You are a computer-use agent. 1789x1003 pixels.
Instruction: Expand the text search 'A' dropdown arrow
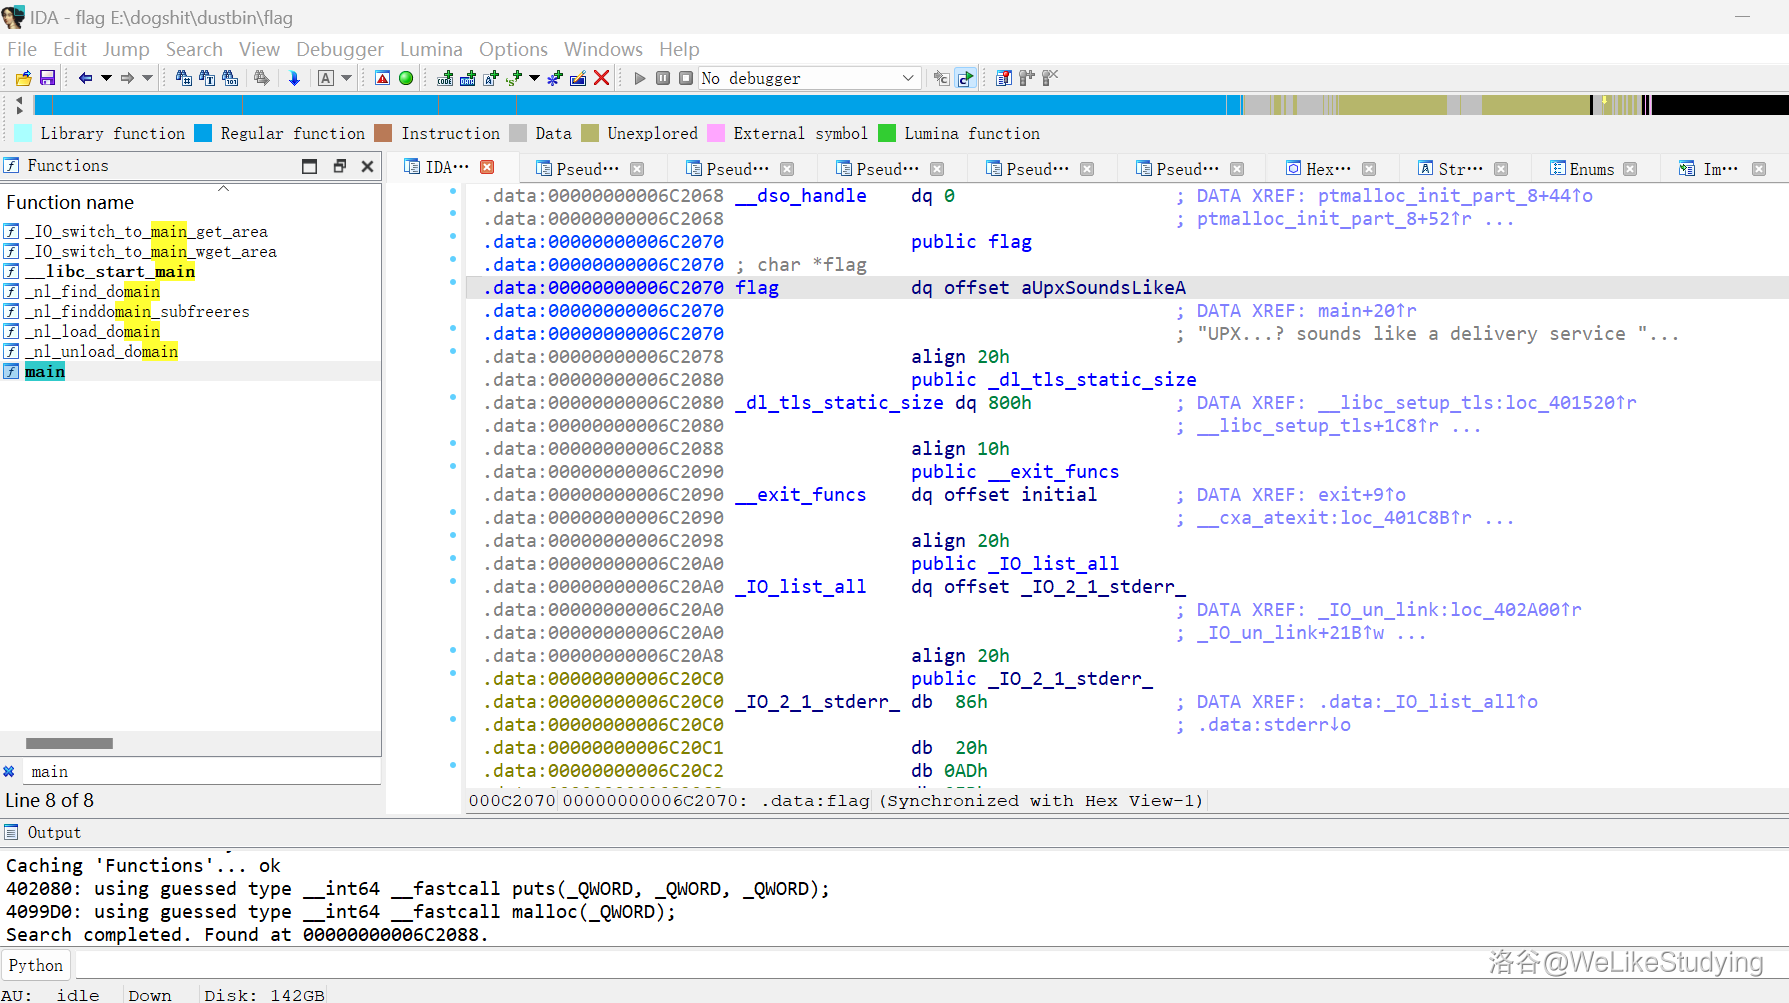tap(347, 78)
